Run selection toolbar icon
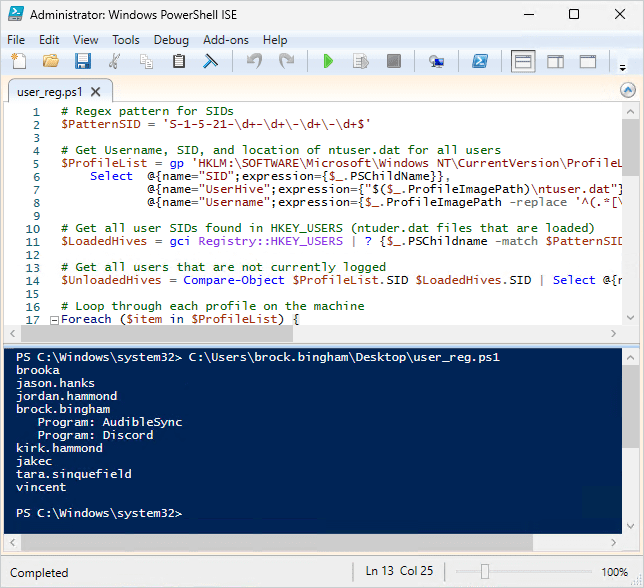The height and width of the screenshot is (588, 644). click(361, 61)
